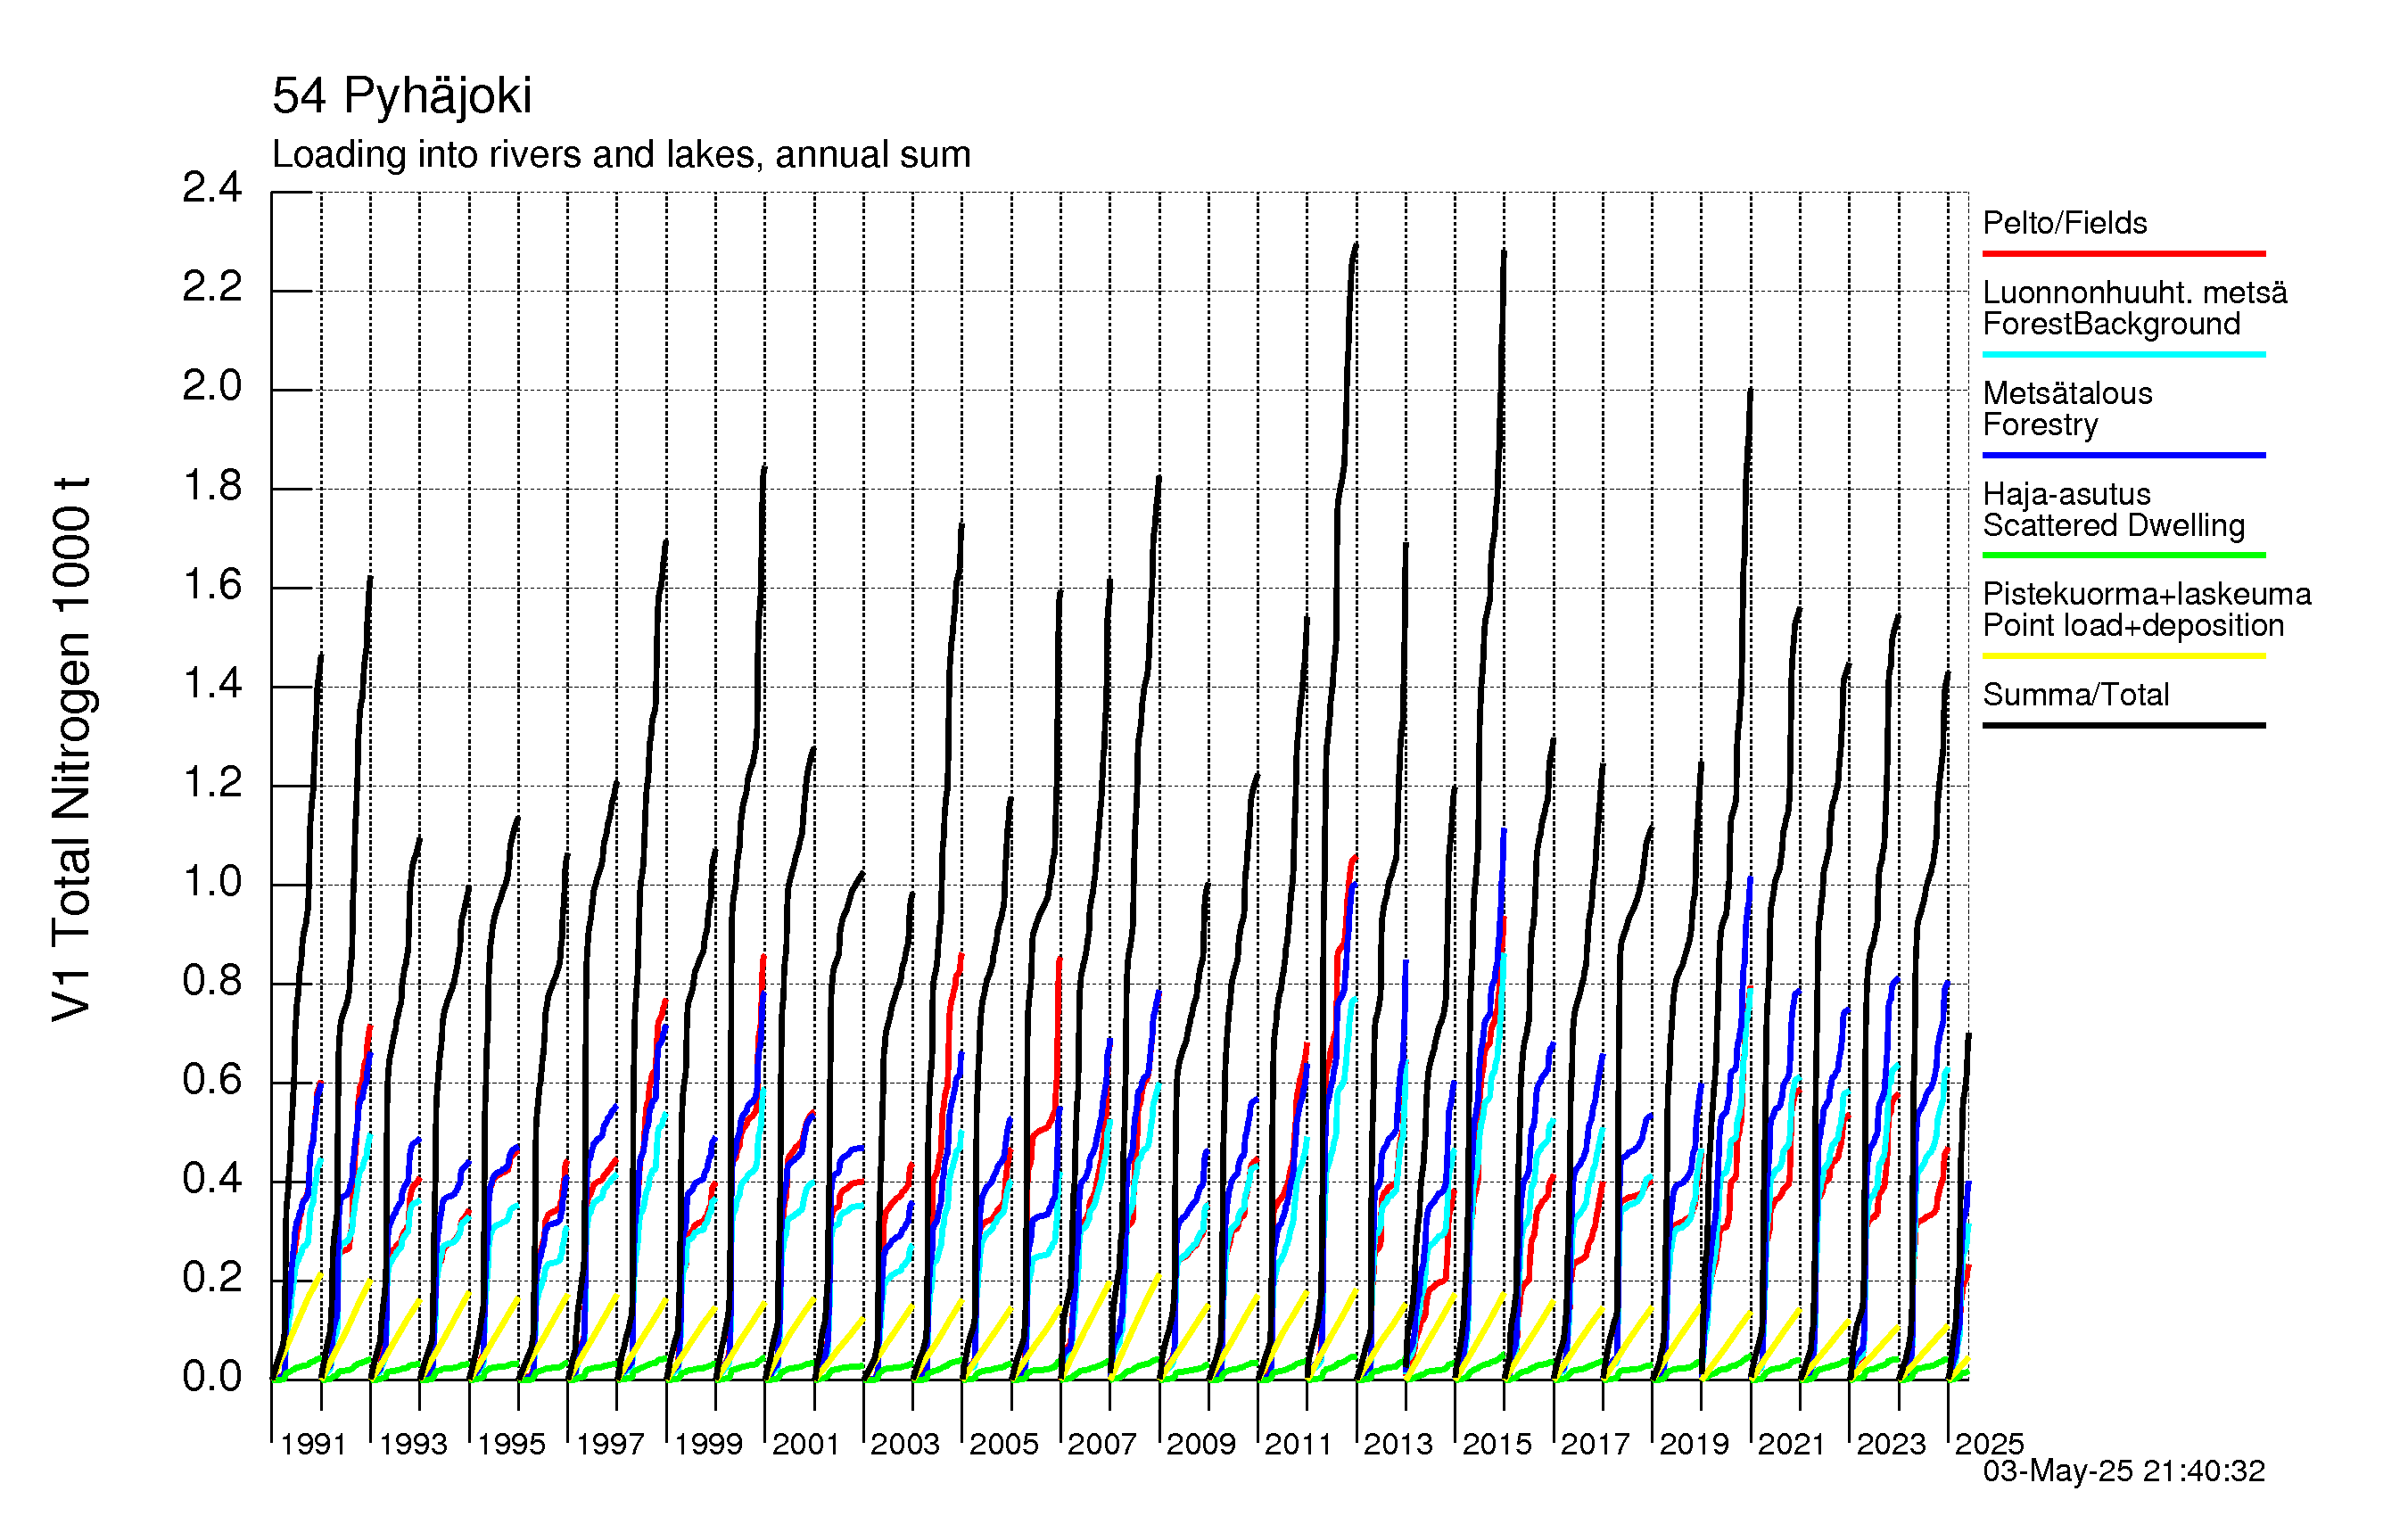Click the x-axis year 1991
2408x1516 pixels.
pyautogui.click(x=314, y=1444)
